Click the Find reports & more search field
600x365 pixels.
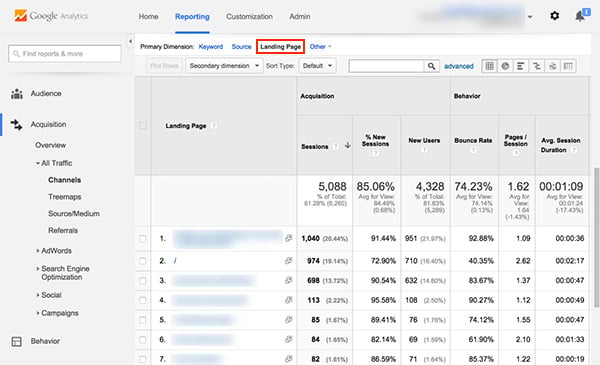(x=65, y=54)
